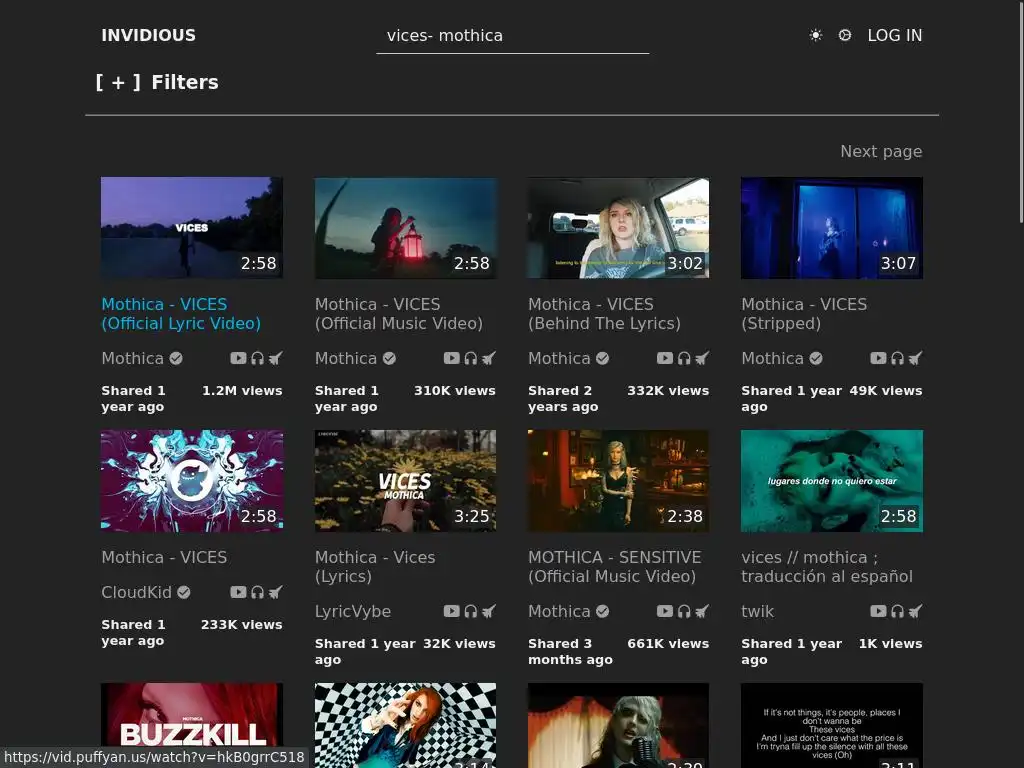Viewport: 1024px width, 768px height.
Task: Select audio mode for CloudKid video
Action: point(257,592)
